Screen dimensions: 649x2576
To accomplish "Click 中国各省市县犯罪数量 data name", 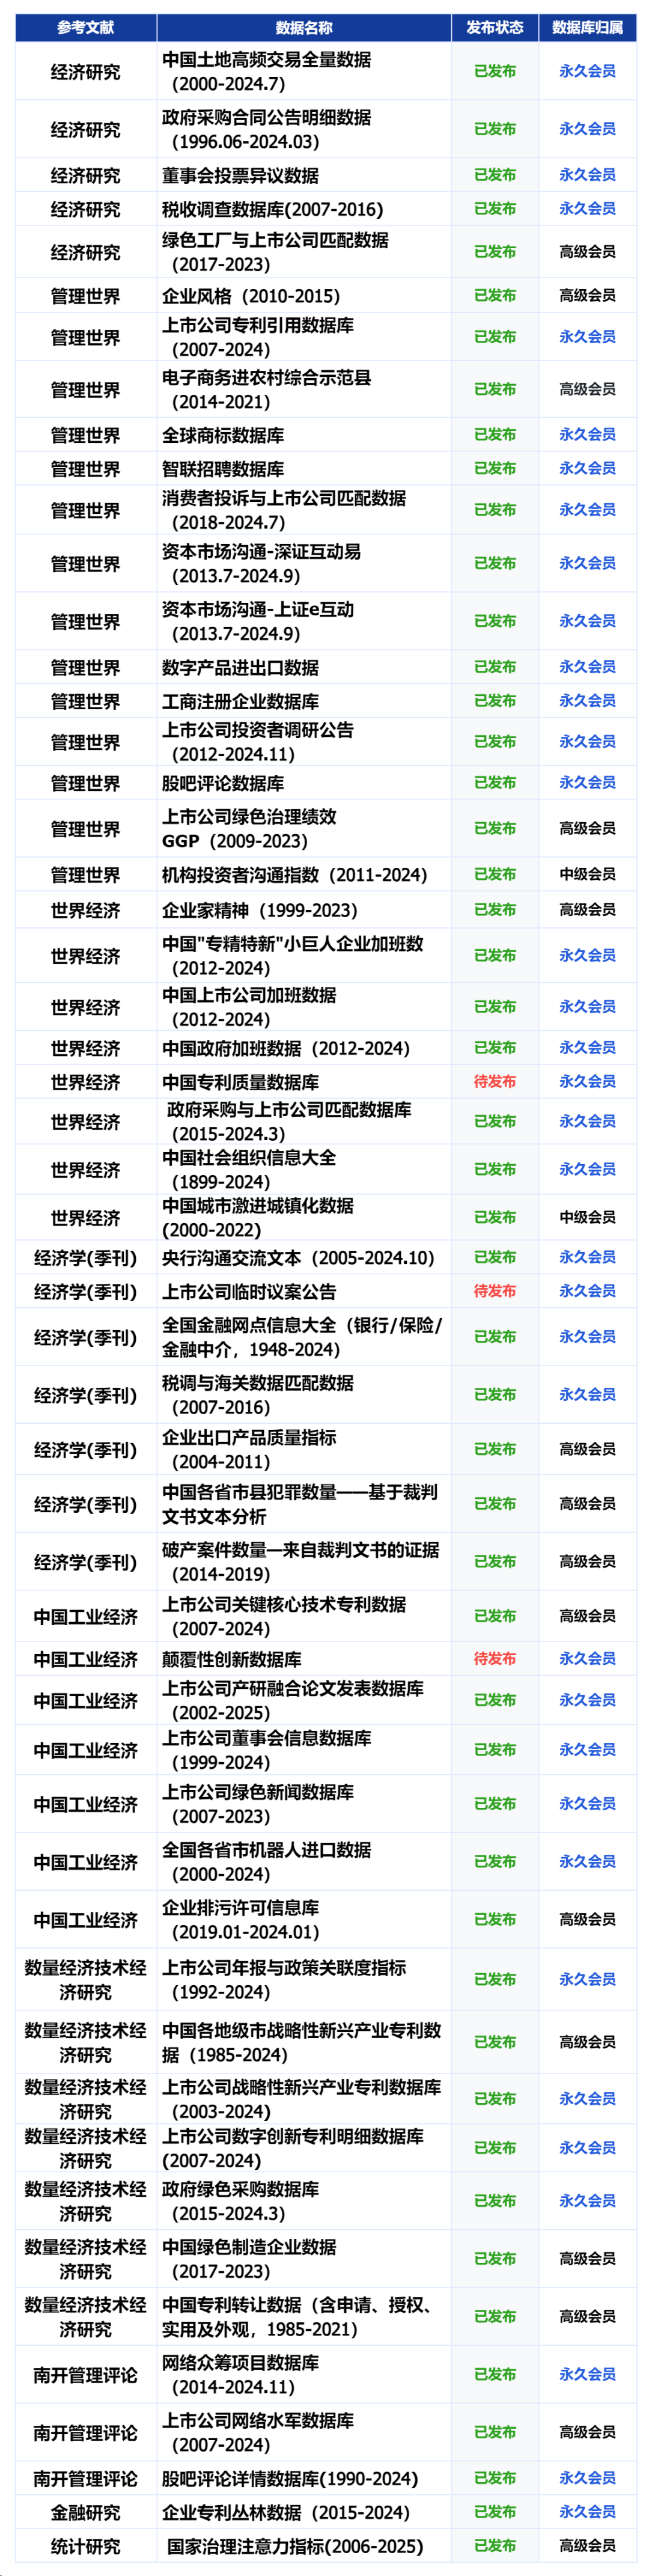I will click(x=300, y=1504).
